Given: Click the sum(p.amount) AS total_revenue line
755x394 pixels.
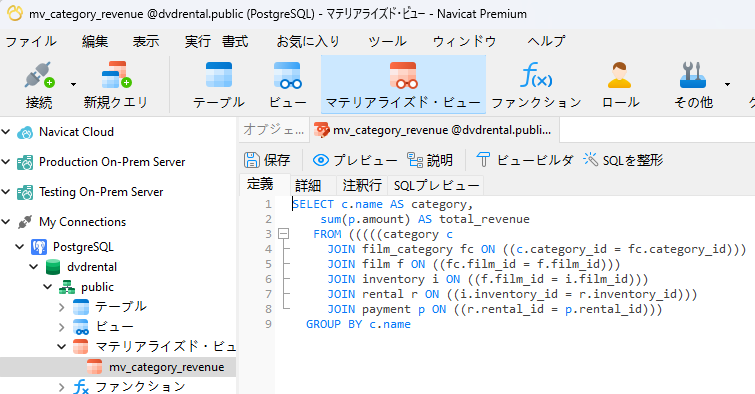Looking at the screenshot, I should pos(425,219).
